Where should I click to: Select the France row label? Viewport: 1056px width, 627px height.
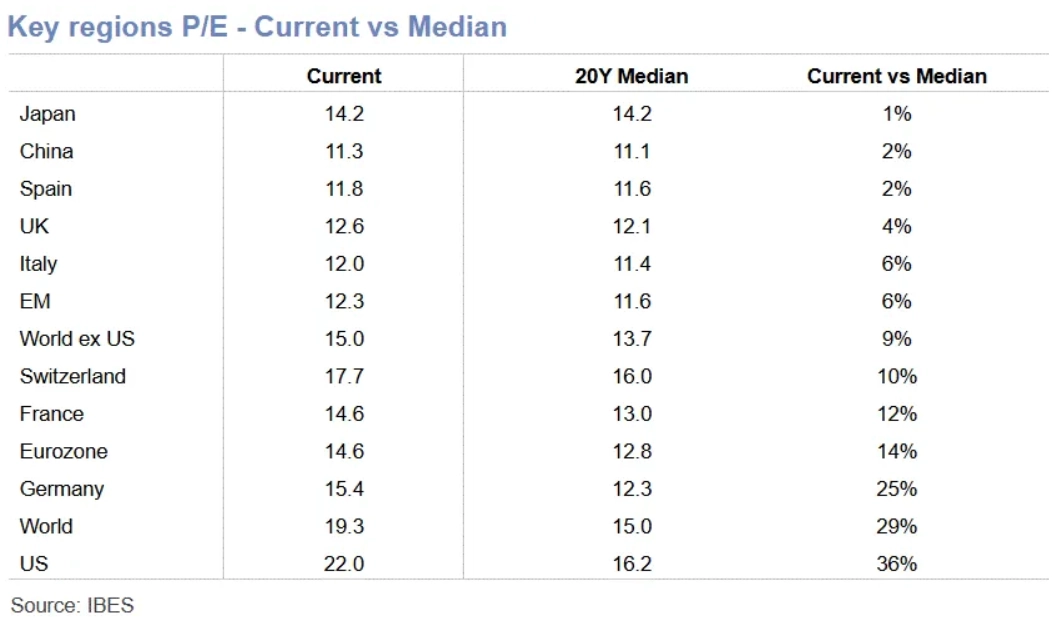[x=52, y=414]
